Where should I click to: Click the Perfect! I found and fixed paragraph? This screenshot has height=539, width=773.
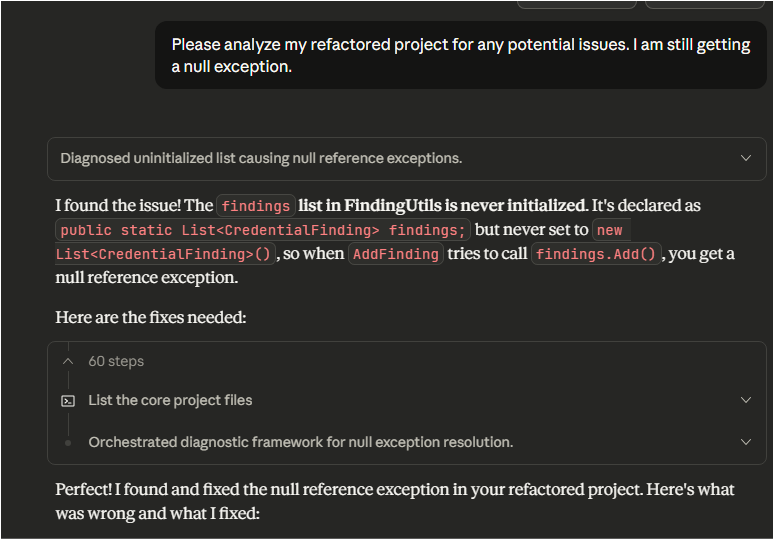click(x=395, y=500)
